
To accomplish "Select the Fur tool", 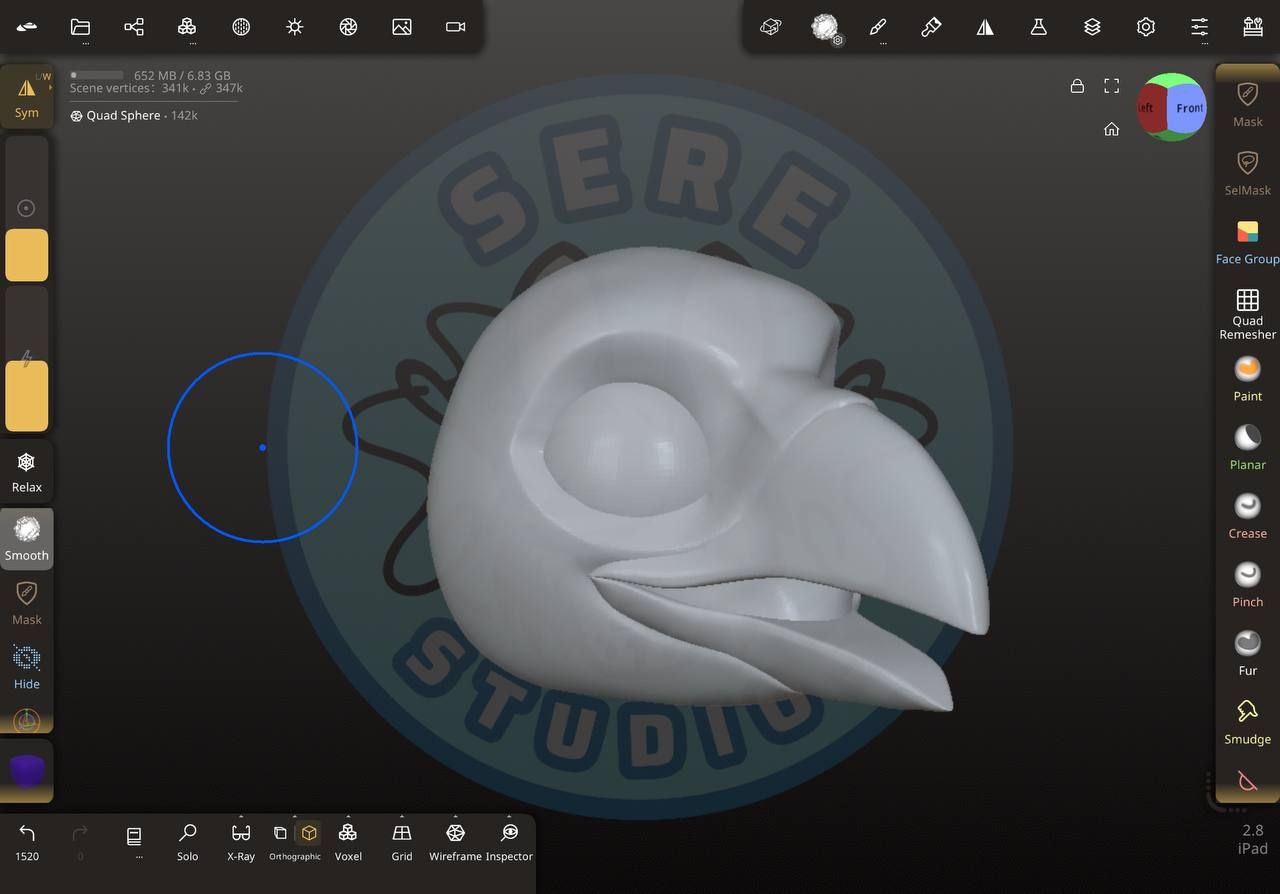I will point(1247,652).
